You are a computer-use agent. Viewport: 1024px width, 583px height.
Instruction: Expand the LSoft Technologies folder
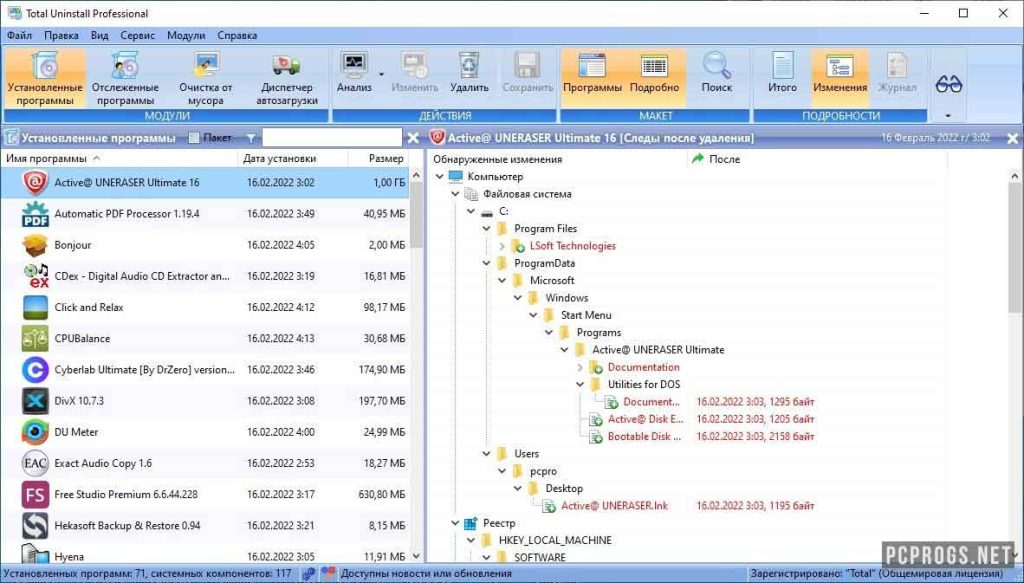(502, 246)
